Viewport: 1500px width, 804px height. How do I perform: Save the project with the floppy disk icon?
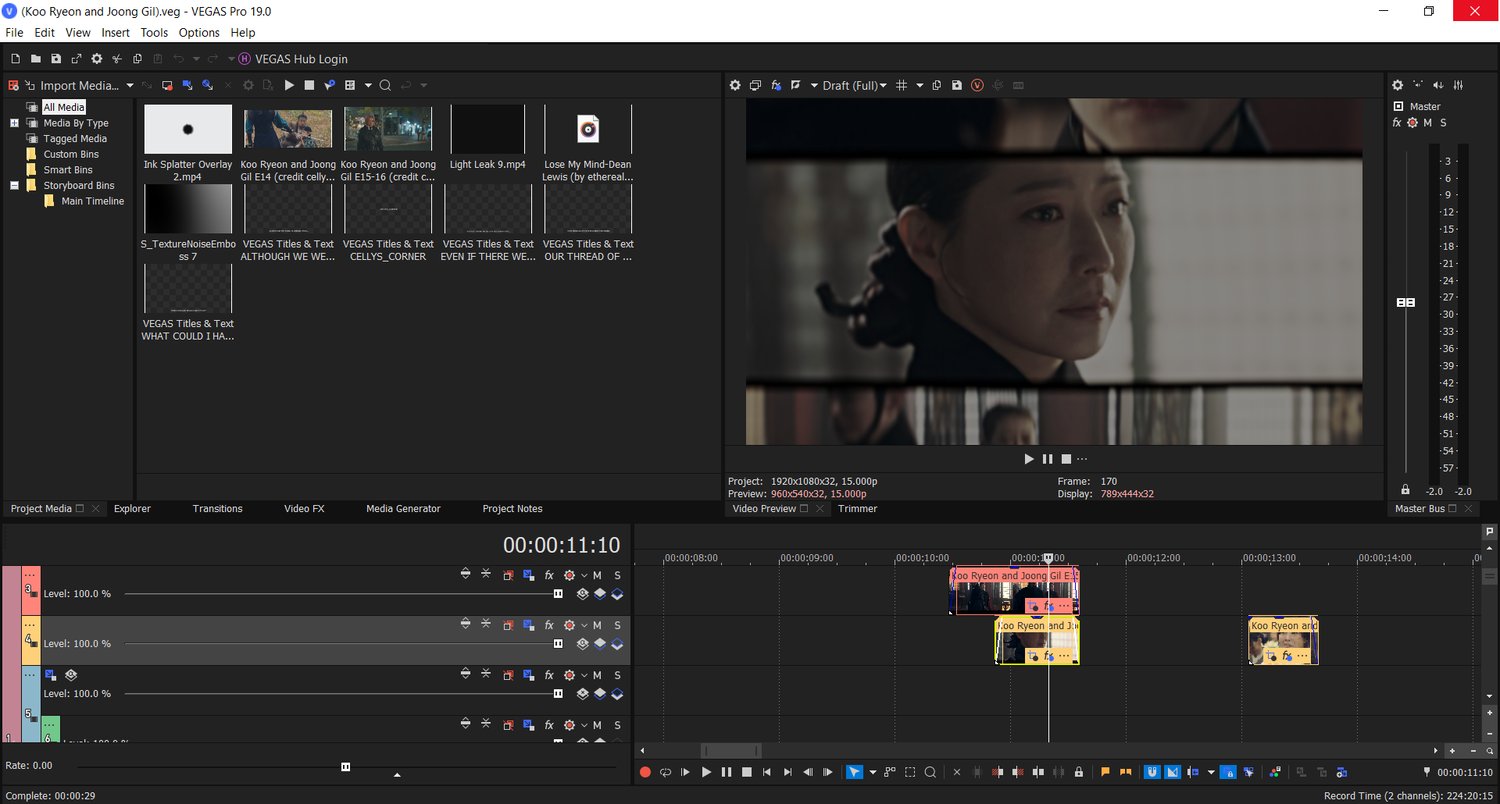point(56,59)
